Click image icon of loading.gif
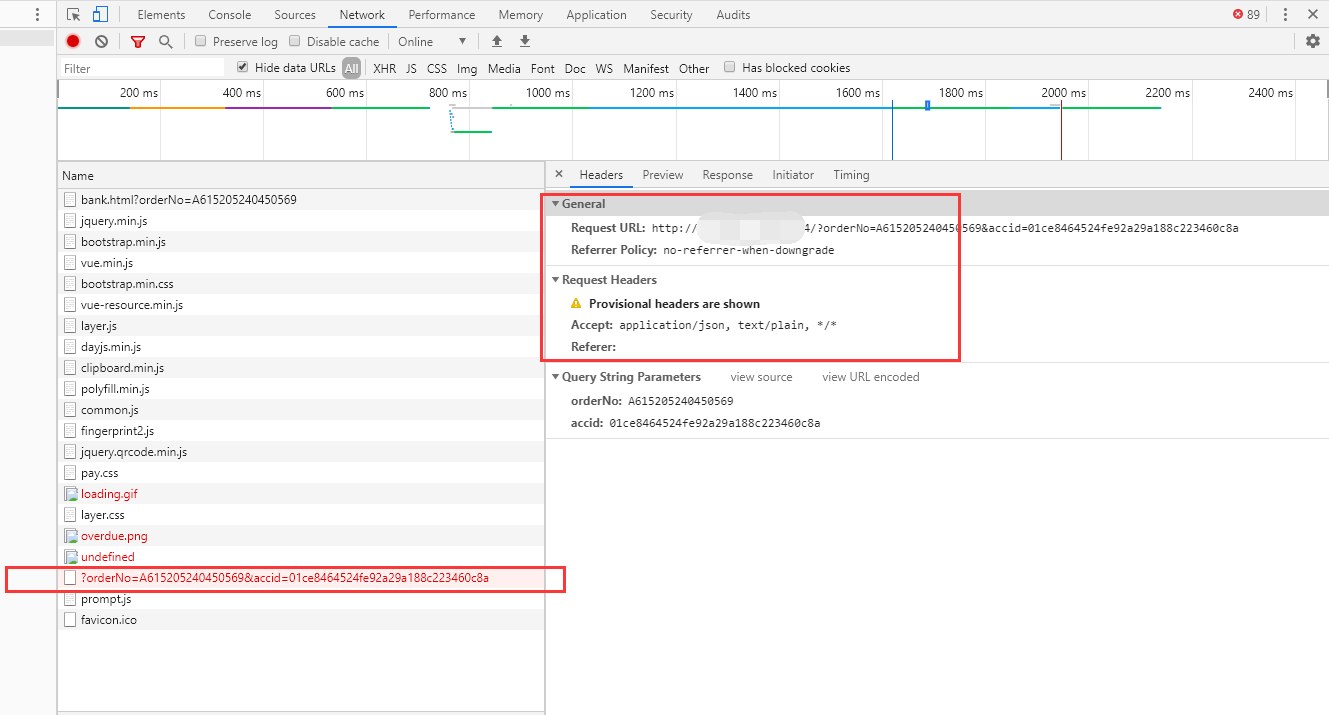 (x=70, y=494)
